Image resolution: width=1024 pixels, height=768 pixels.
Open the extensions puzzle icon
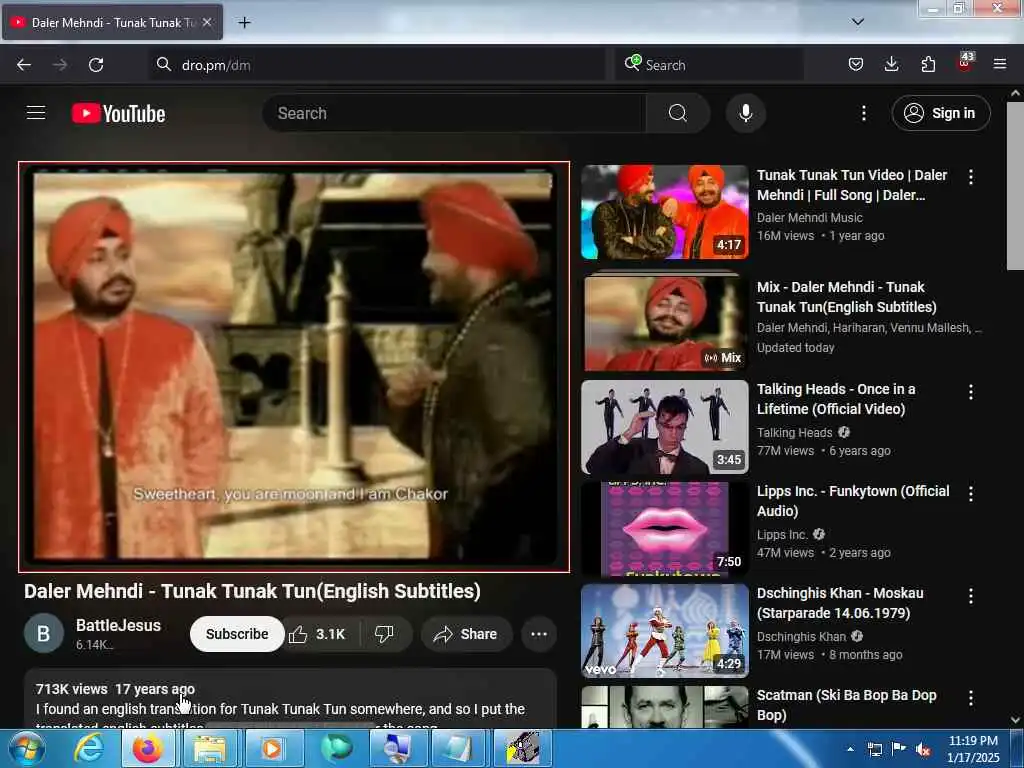pyautogui.click(x=928, y=65)
